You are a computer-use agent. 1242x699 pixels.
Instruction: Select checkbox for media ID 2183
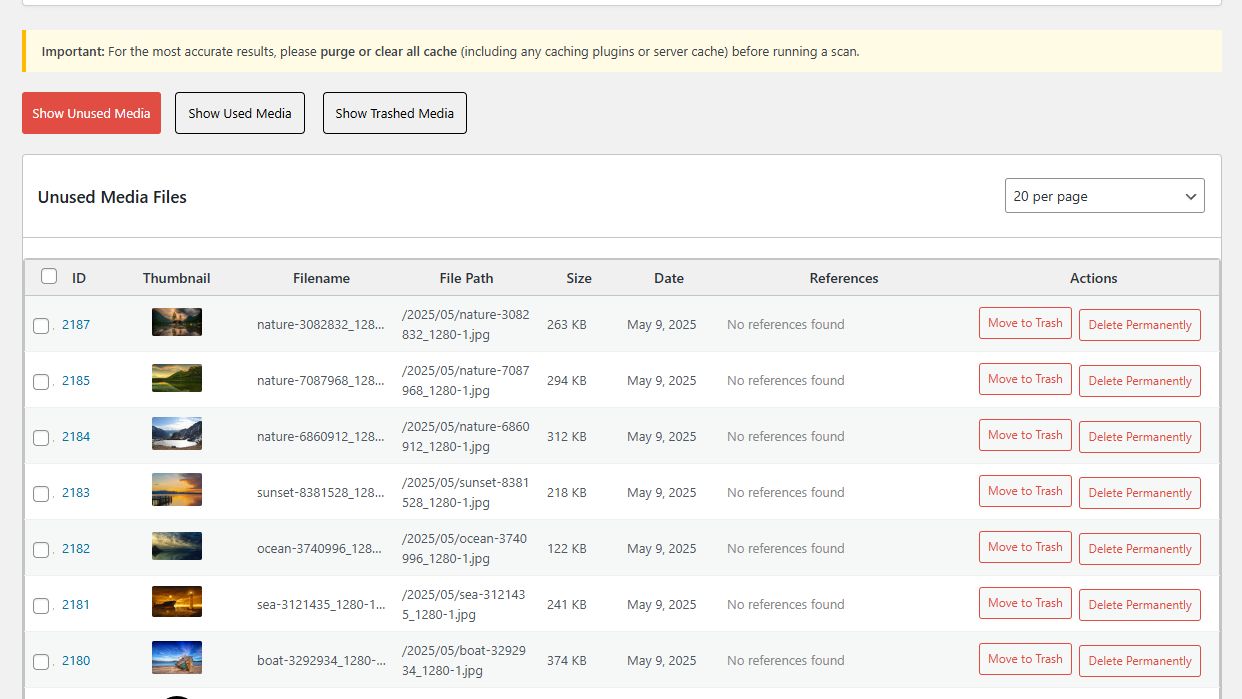tap(41, 493)
